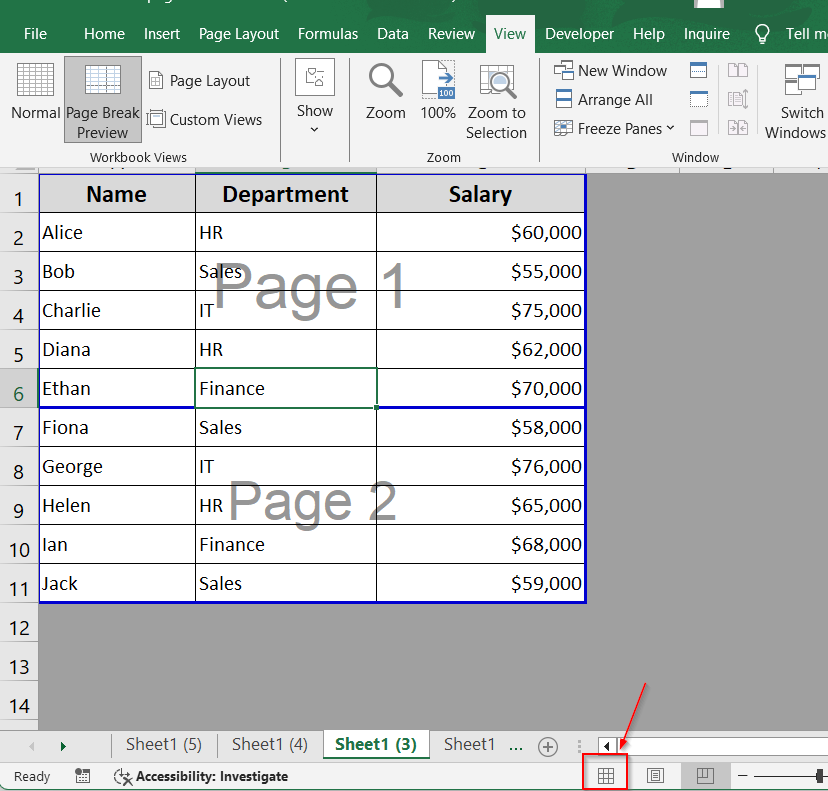Switch to the Inquire tab
This screenshot has width=828, height=791.
707,34
